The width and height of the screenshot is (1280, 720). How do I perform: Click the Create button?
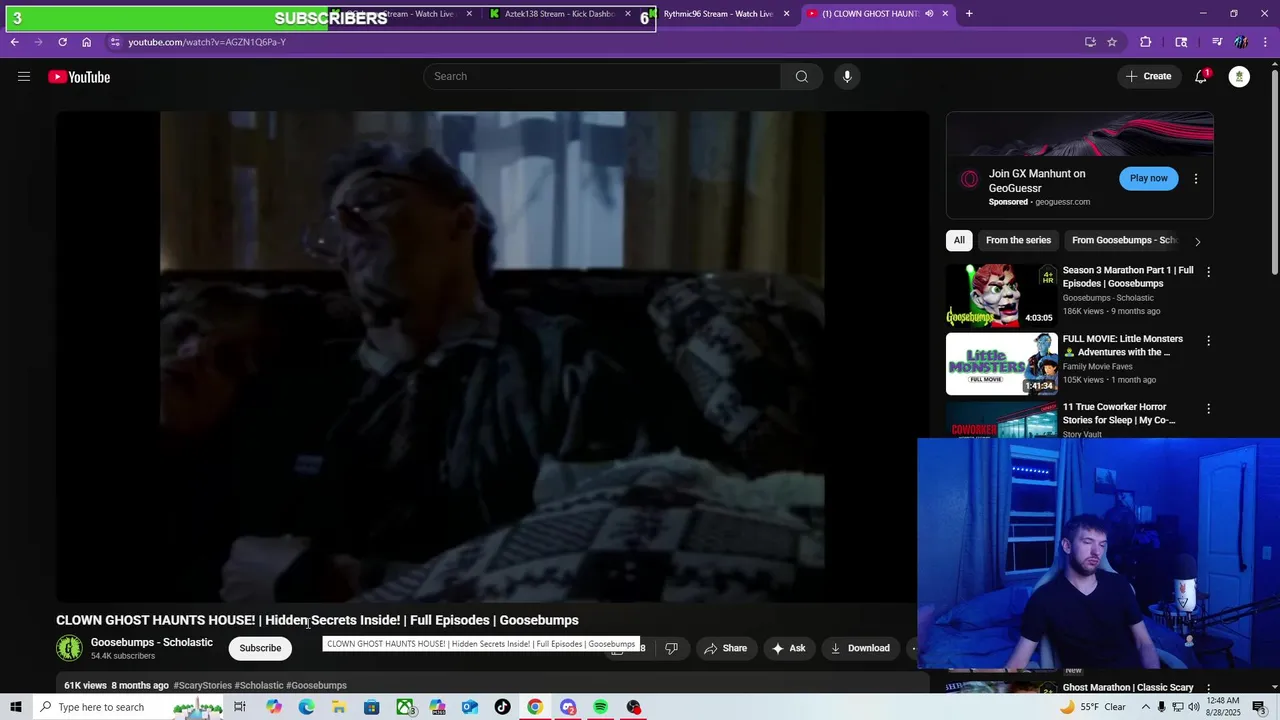(x=1148, y=77)
